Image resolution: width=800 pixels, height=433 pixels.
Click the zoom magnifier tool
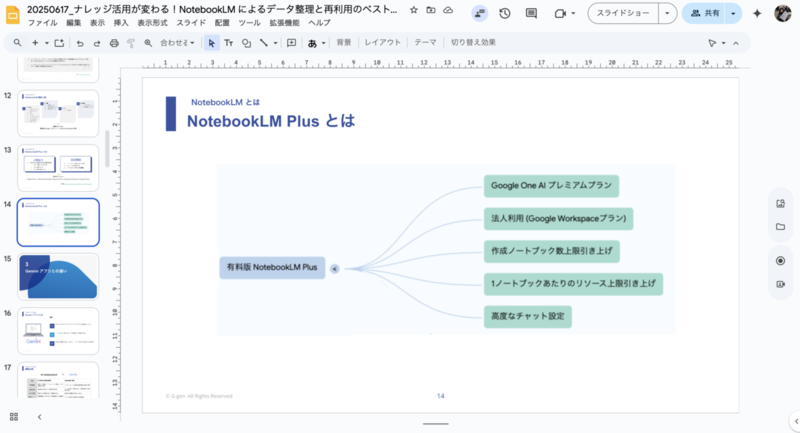(148, 43)
